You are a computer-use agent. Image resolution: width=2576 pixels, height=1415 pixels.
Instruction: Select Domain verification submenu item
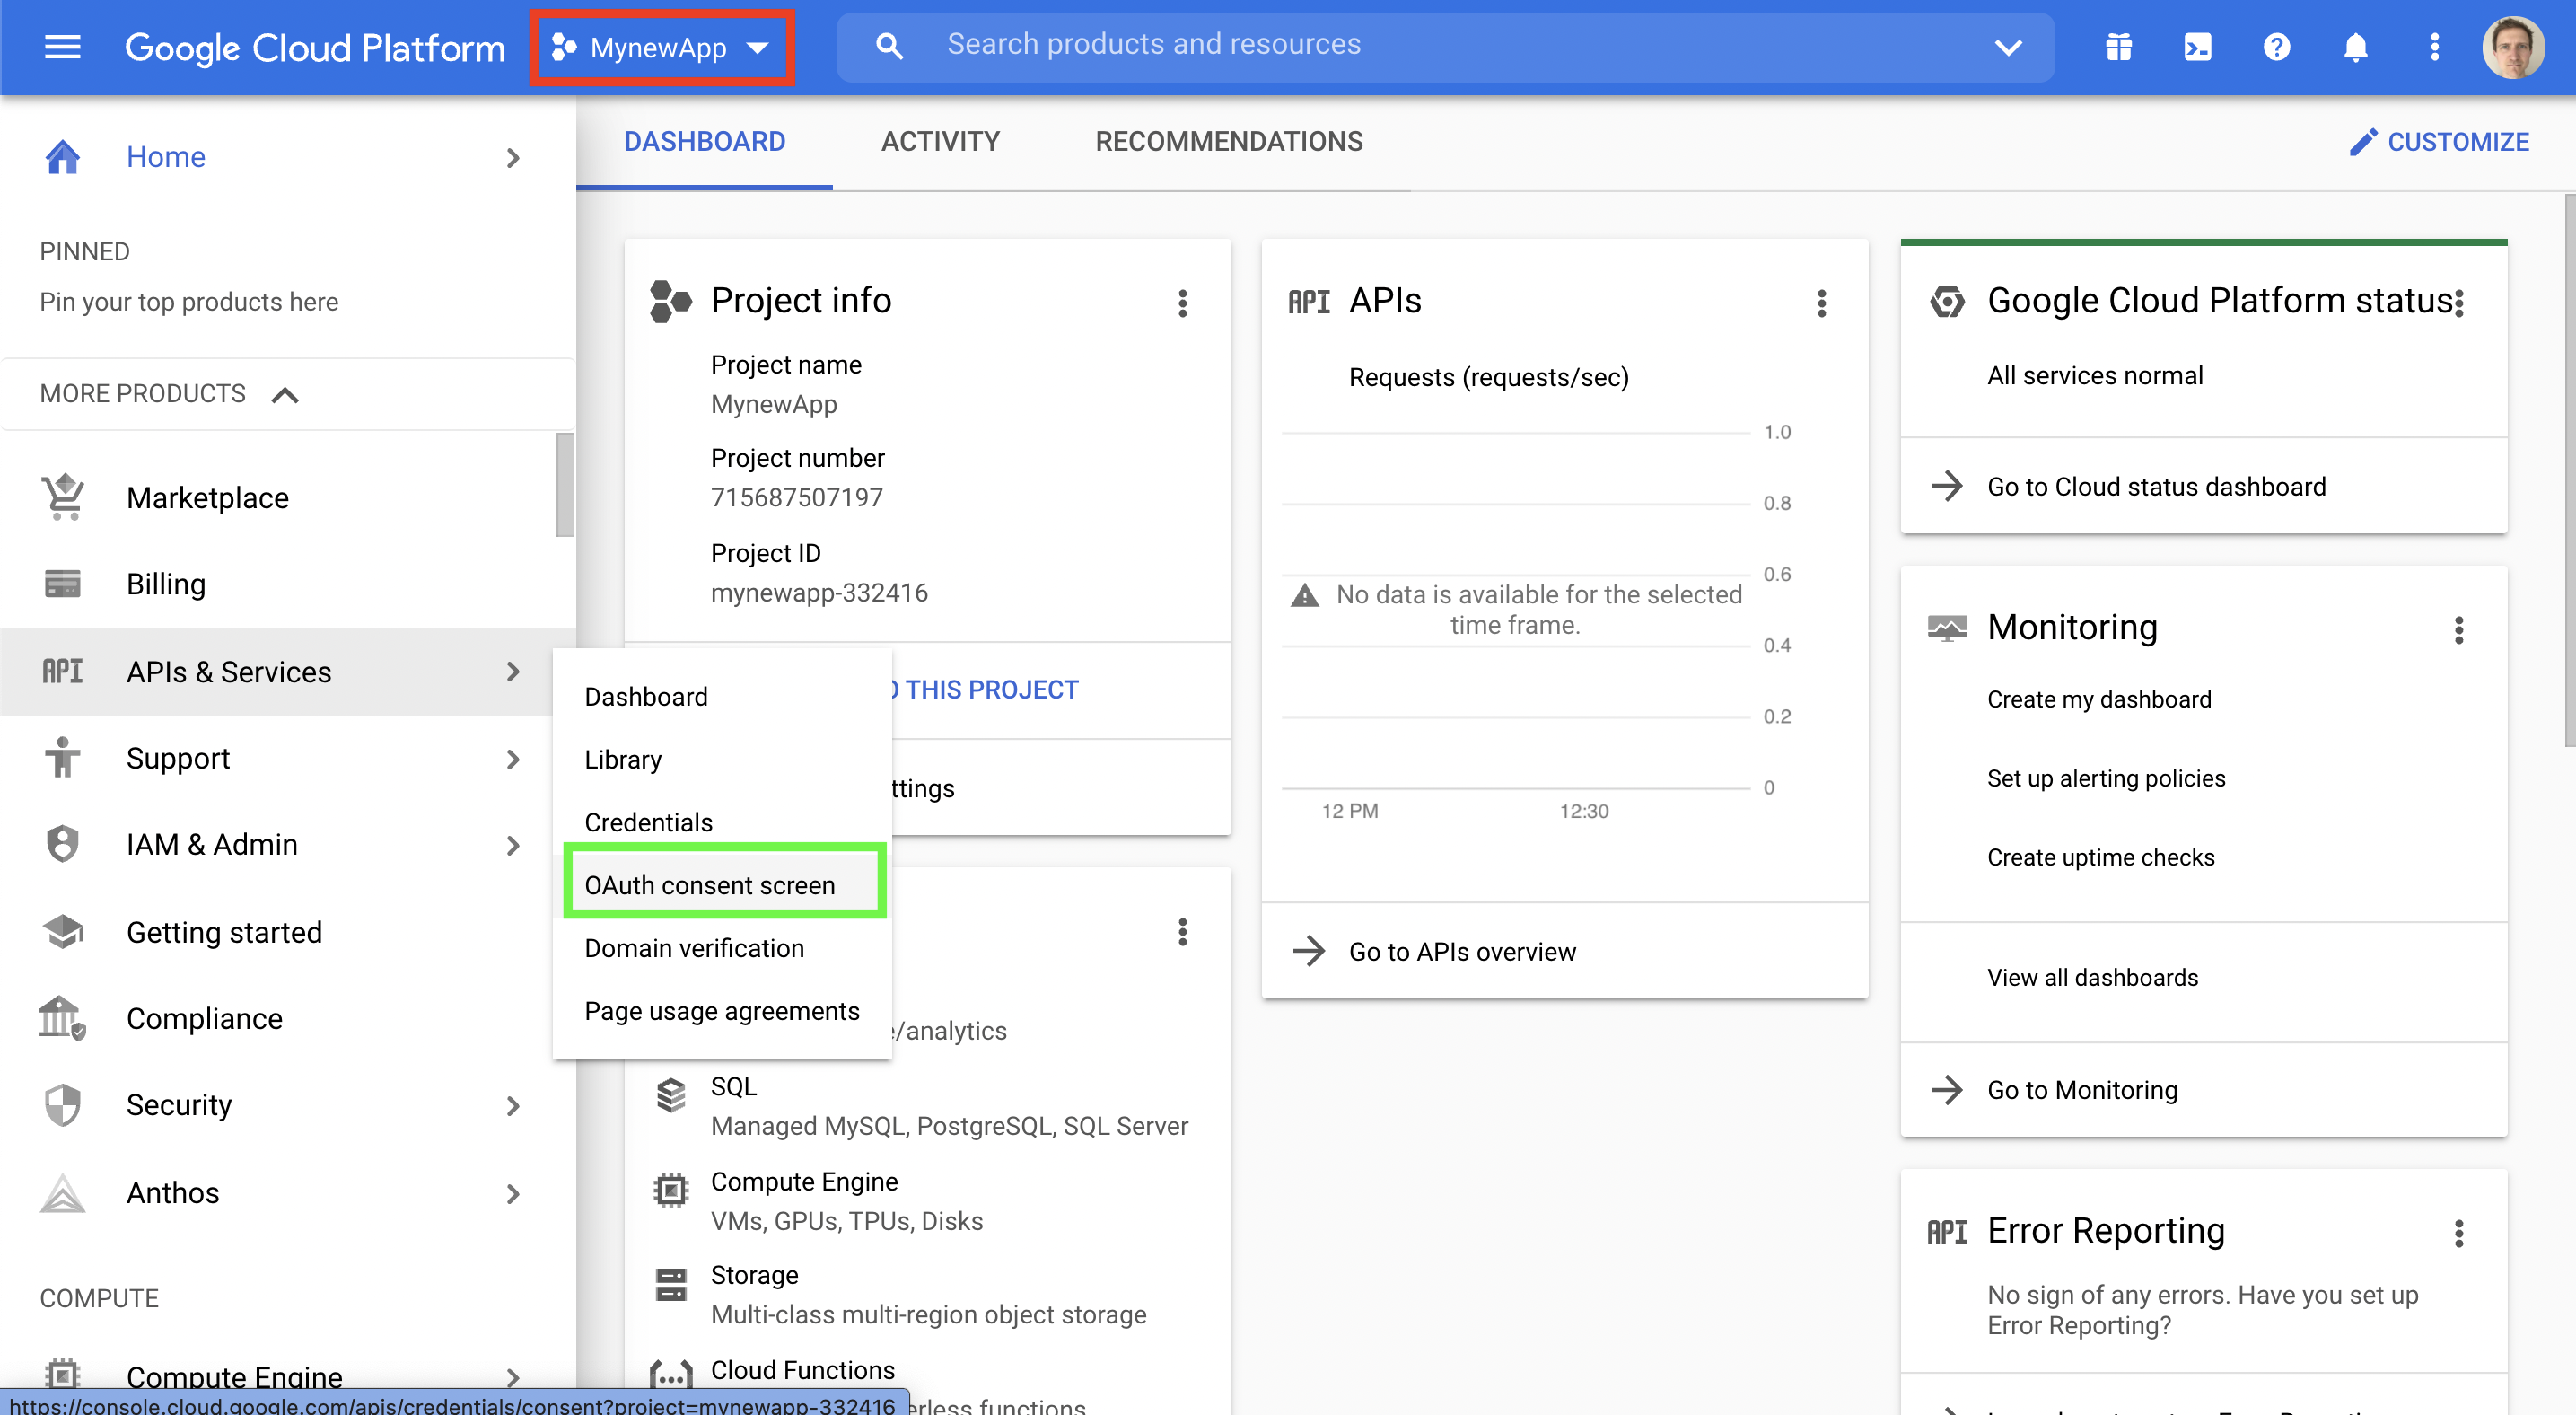point(694,948)
